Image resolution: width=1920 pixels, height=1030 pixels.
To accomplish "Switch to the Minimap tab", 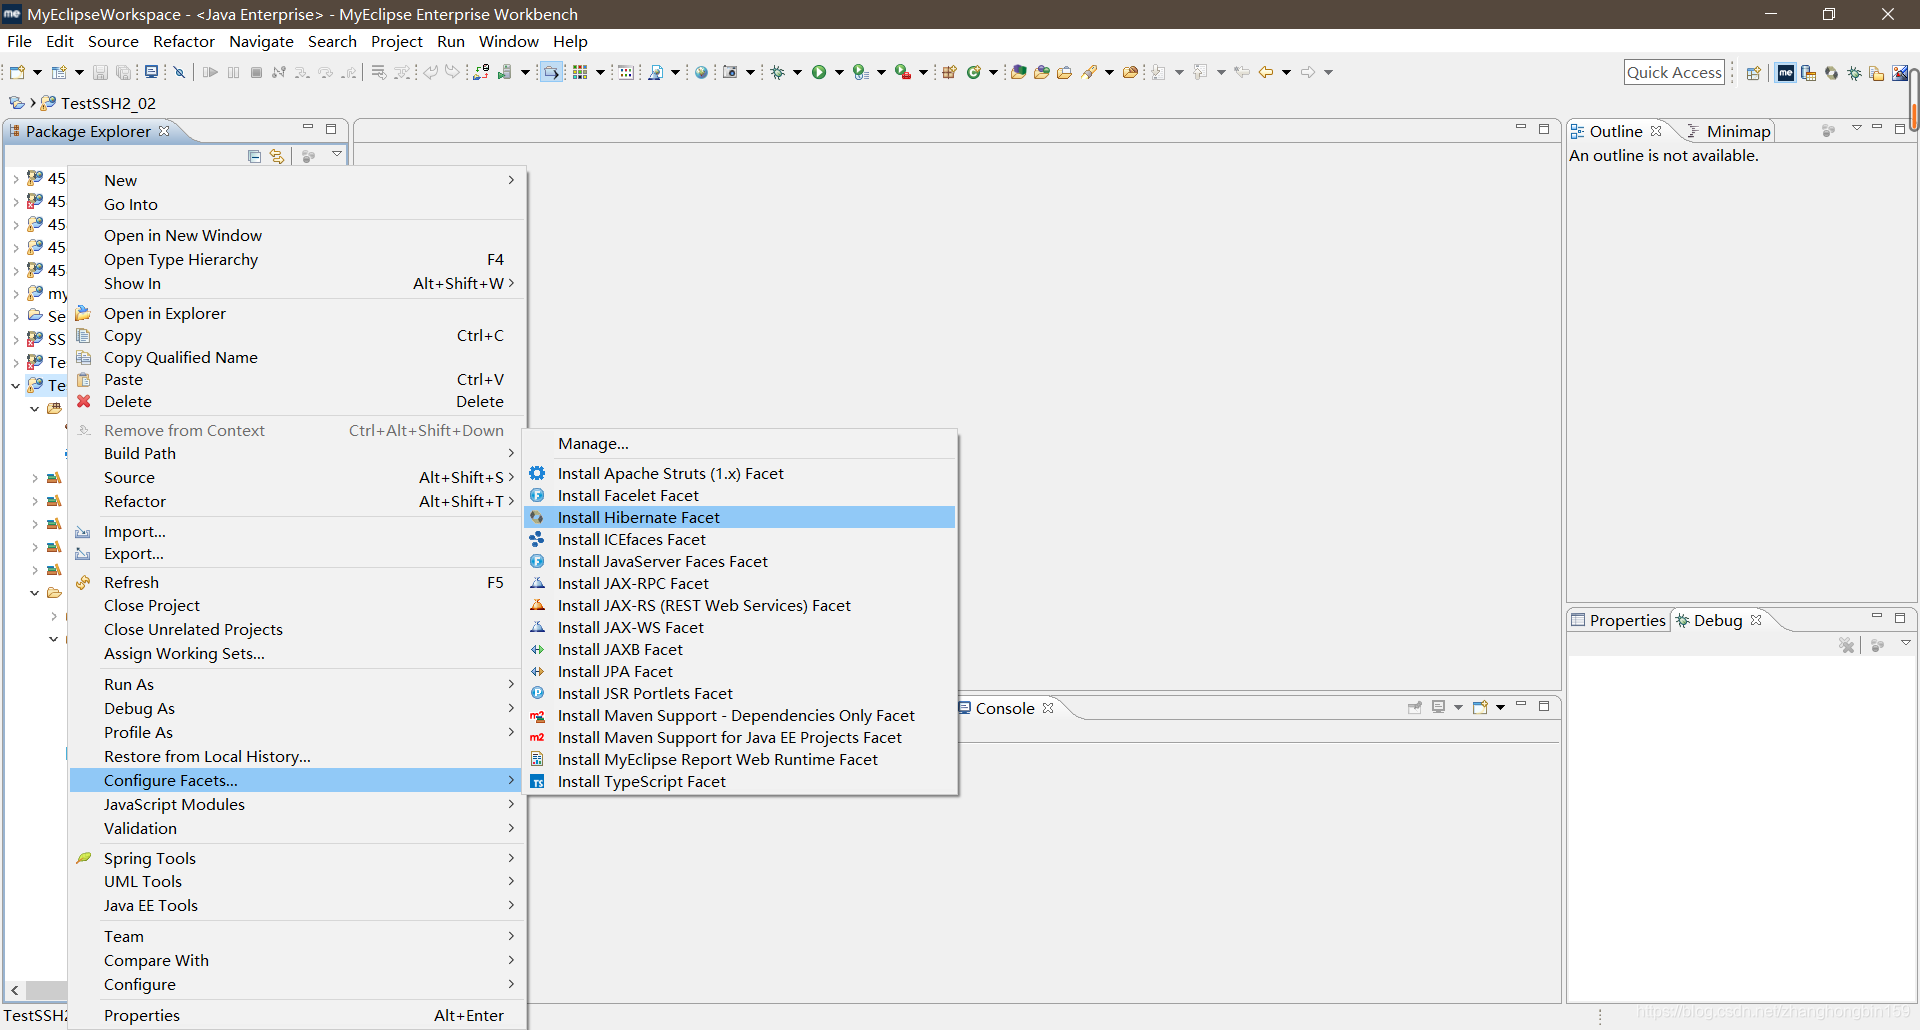I will coord(1728,131).
